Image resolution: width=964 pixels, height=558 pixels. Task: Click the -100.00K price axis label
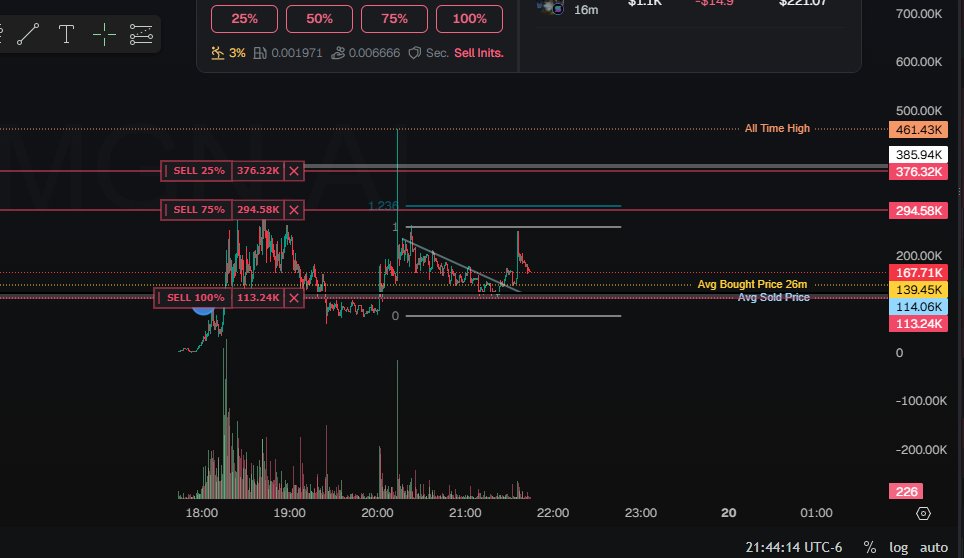[x=921, y=401]
